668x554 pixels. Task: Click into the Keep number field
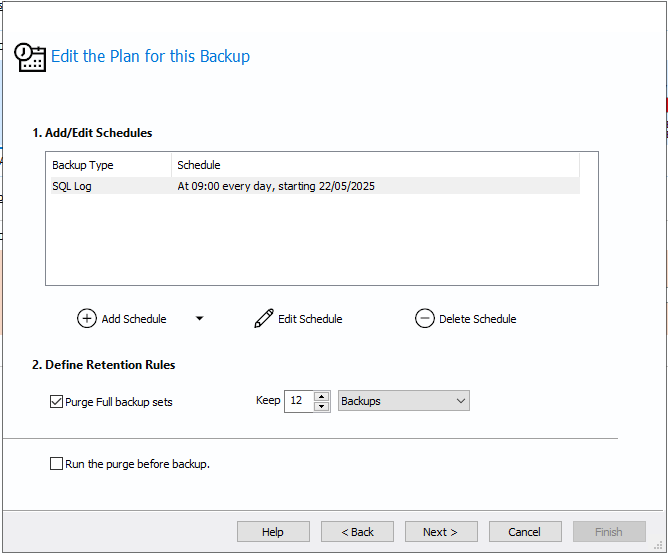(299, 401)
